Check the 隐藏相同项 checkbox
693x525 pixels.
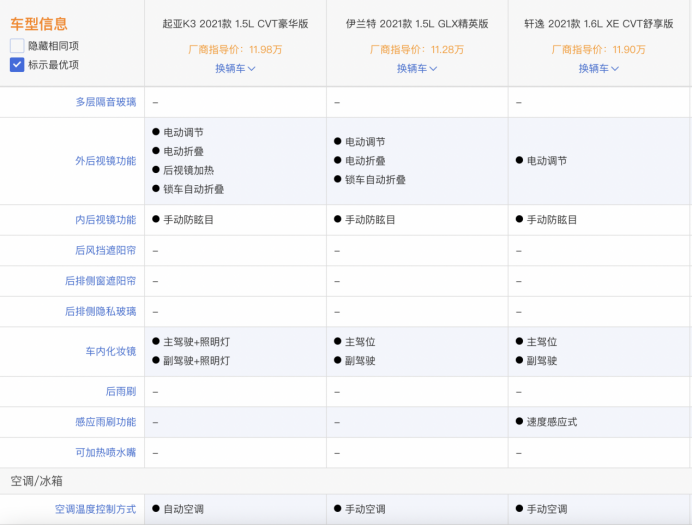pyautogui.click(x=17, y=46)
